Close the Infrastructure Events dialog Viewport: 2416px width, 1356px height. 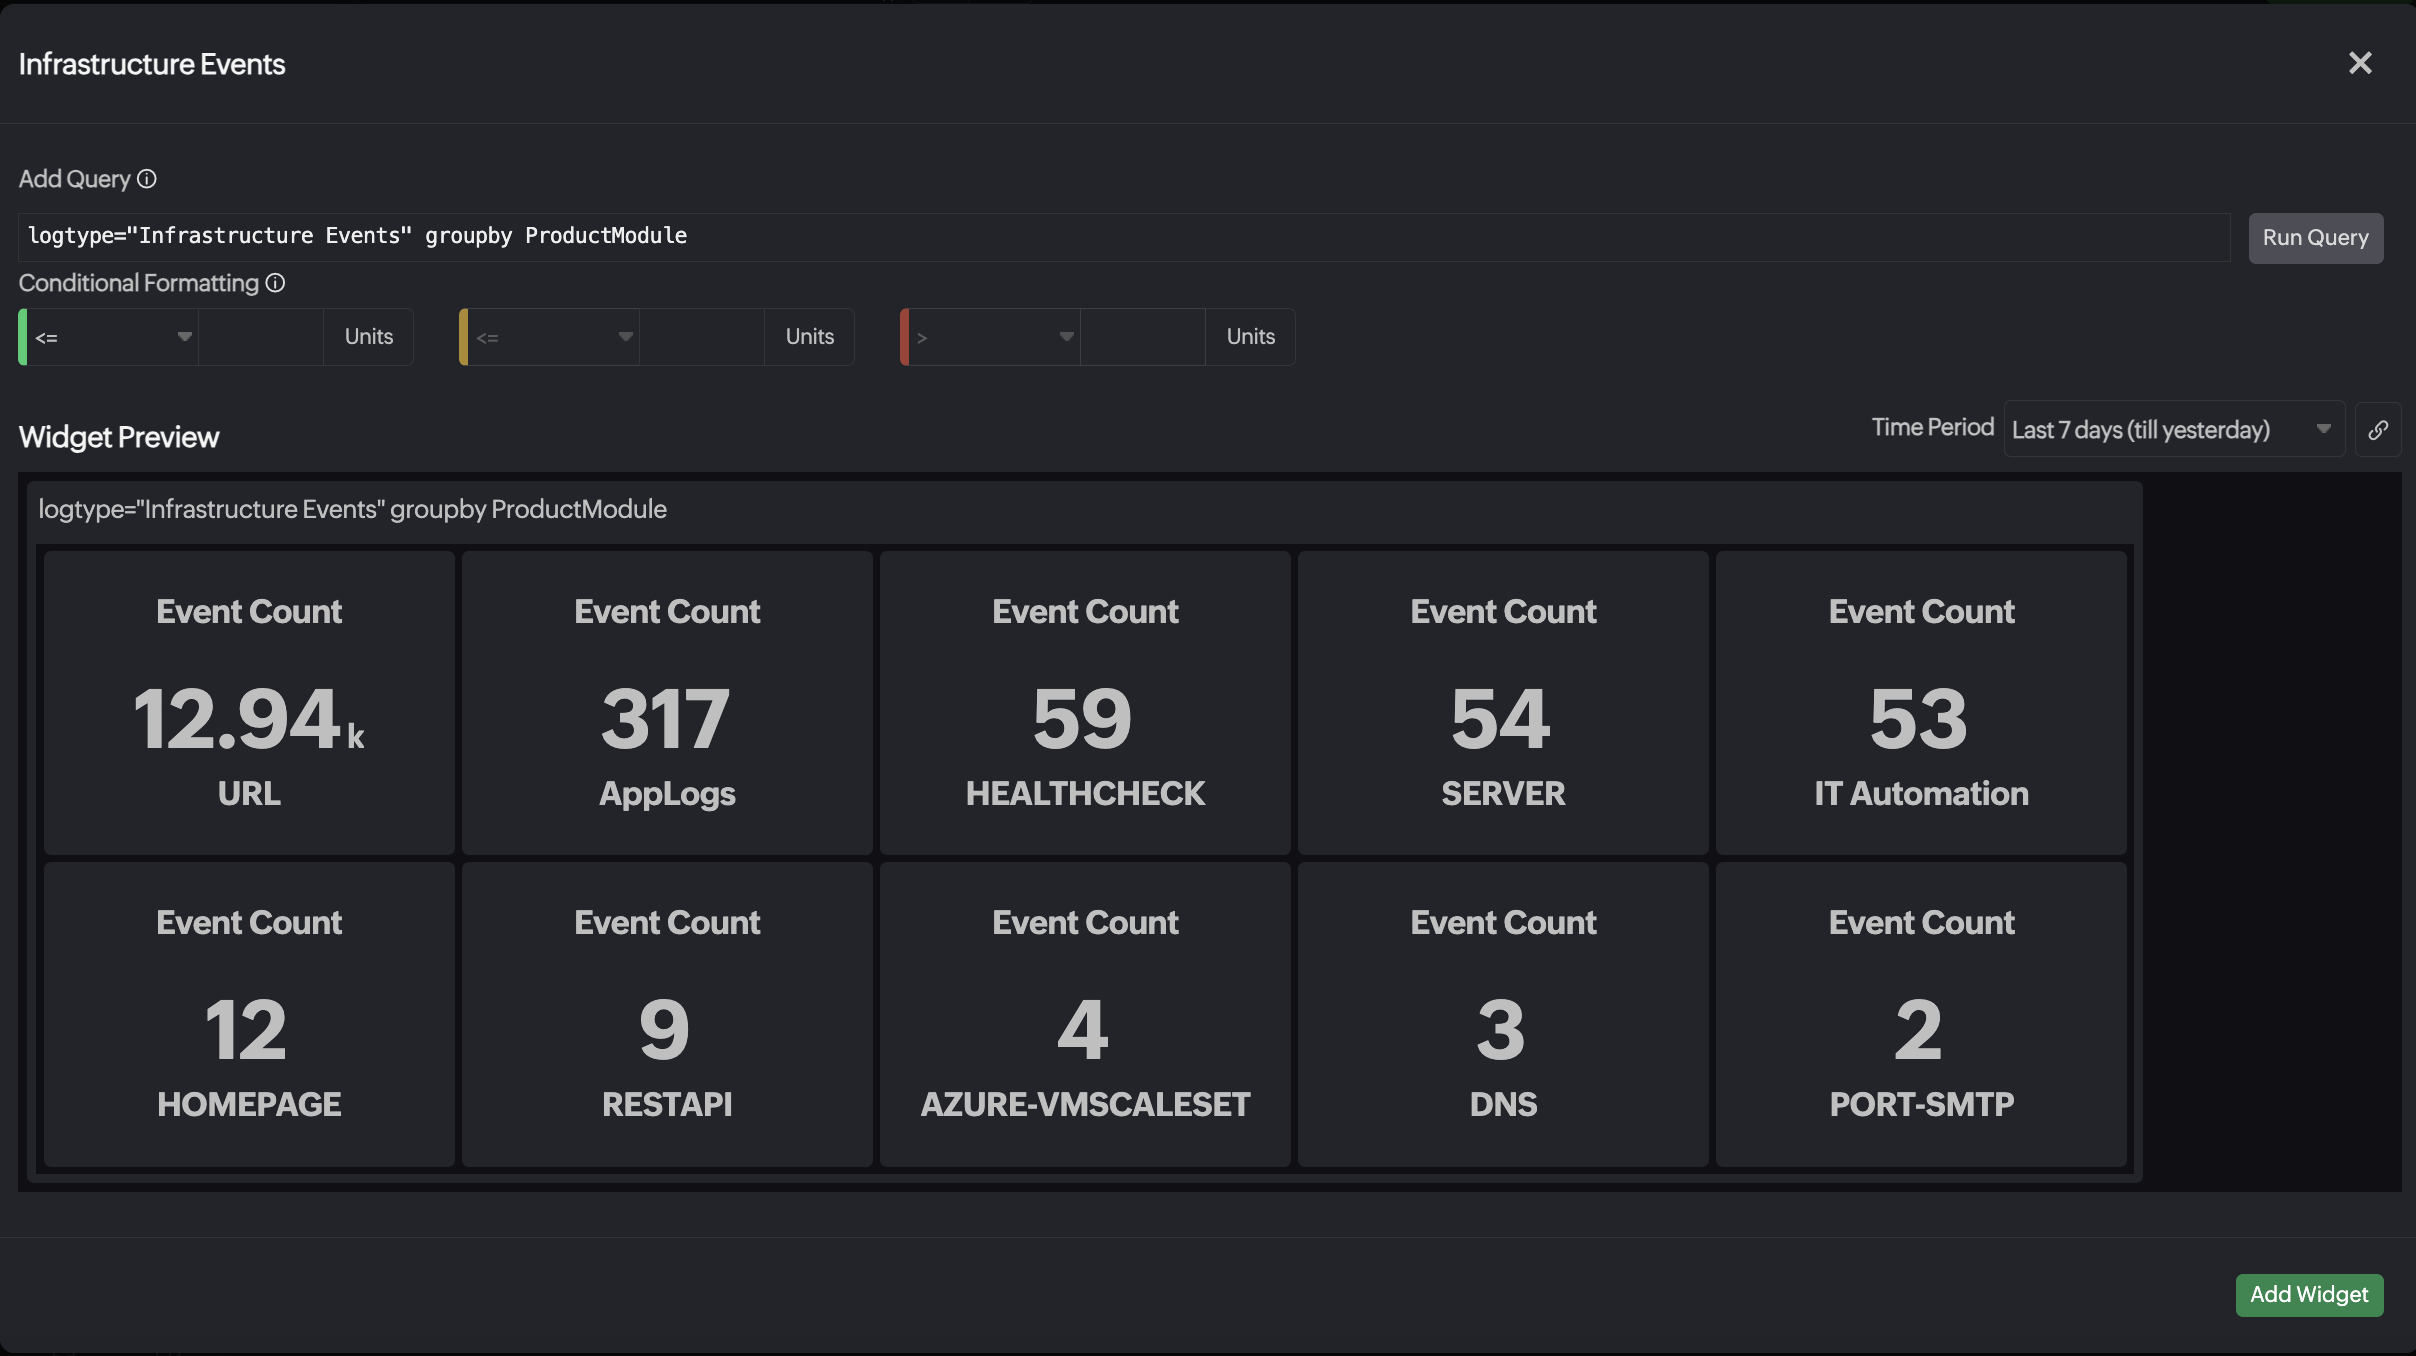(2360, 63)
